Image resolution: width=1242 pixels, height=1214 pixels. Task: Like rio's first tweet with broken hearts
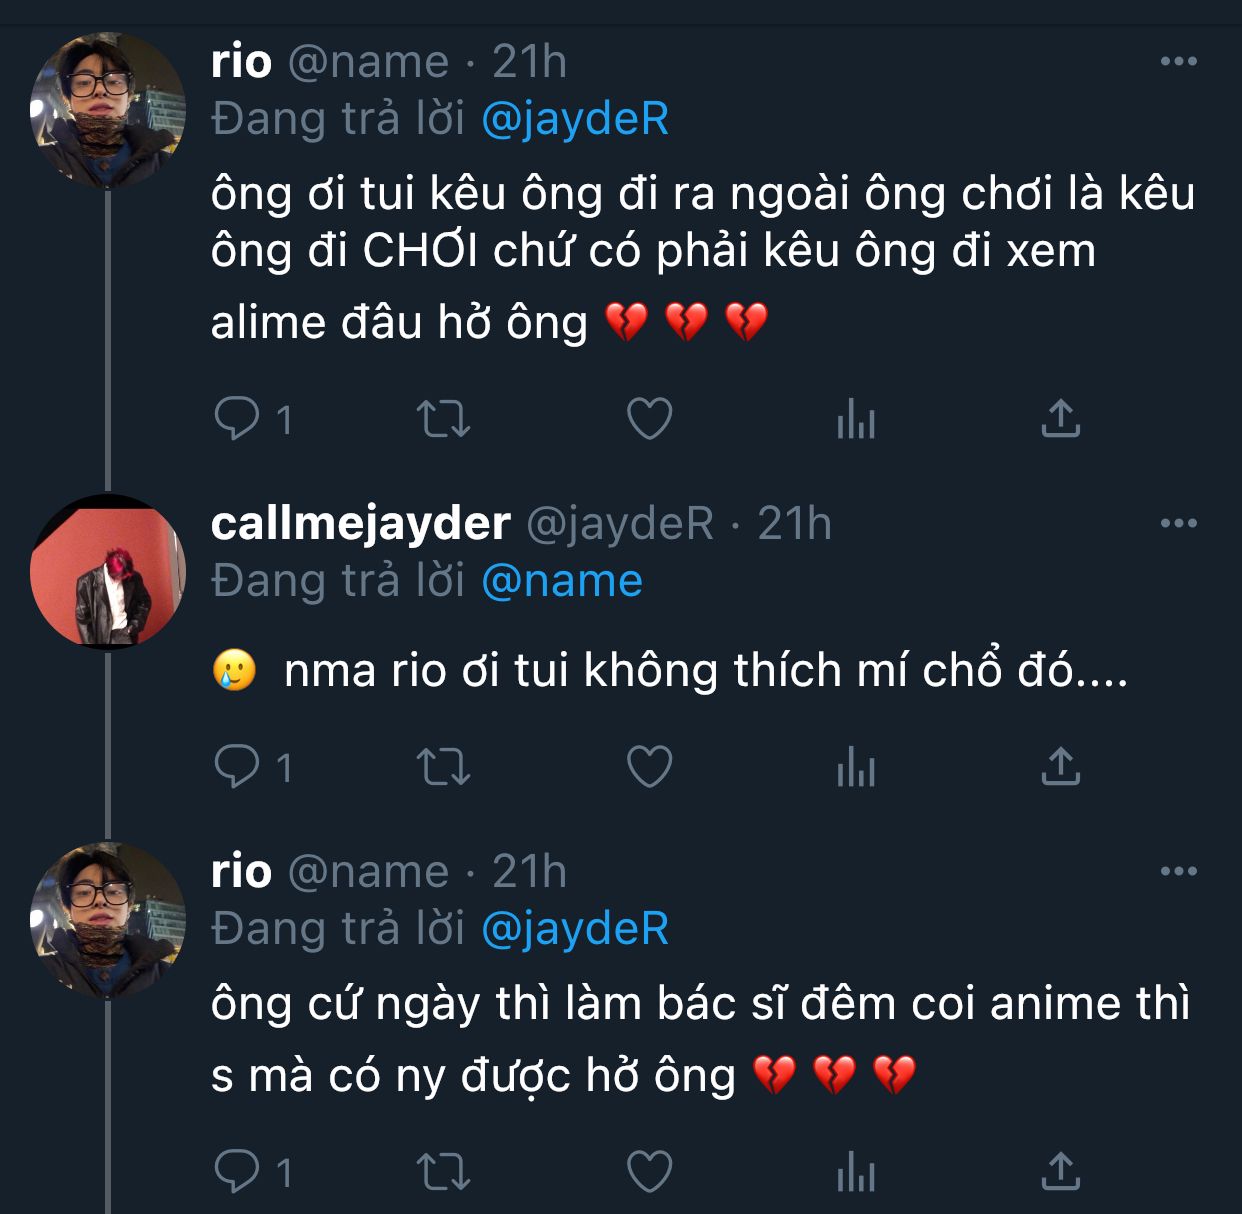click(649, 419)
